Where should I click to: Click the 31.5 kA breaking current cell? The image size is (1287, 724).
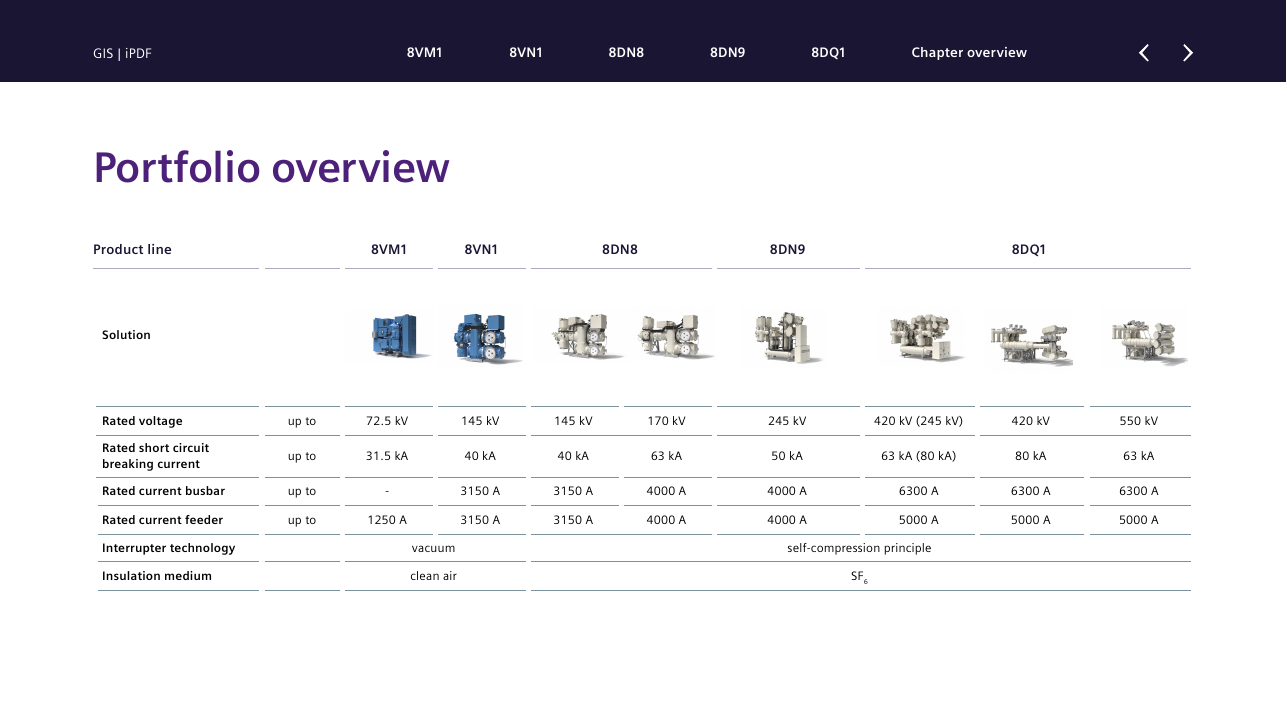point(387,456)
